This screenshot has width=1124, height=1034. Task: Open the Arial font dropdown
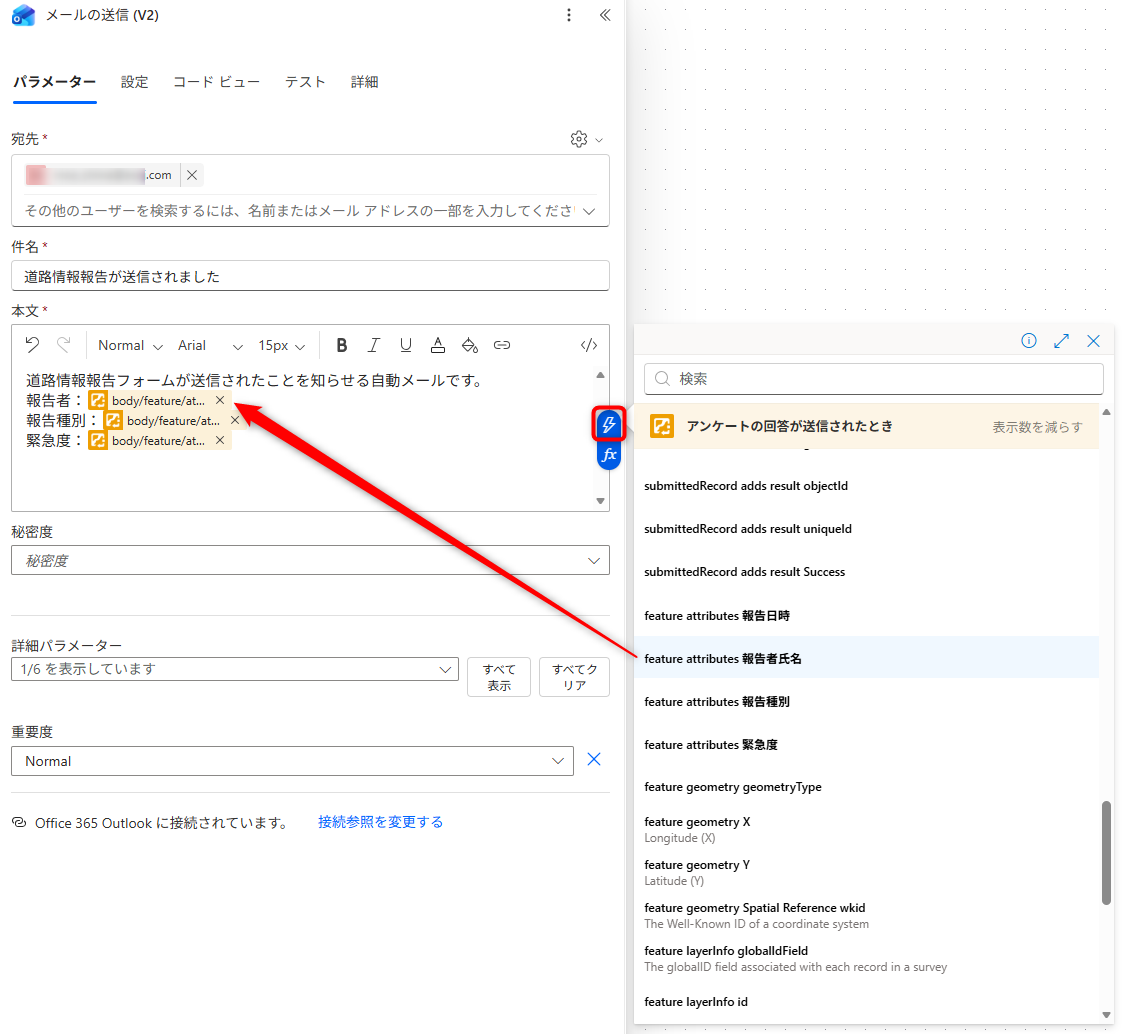coord(210,346)
